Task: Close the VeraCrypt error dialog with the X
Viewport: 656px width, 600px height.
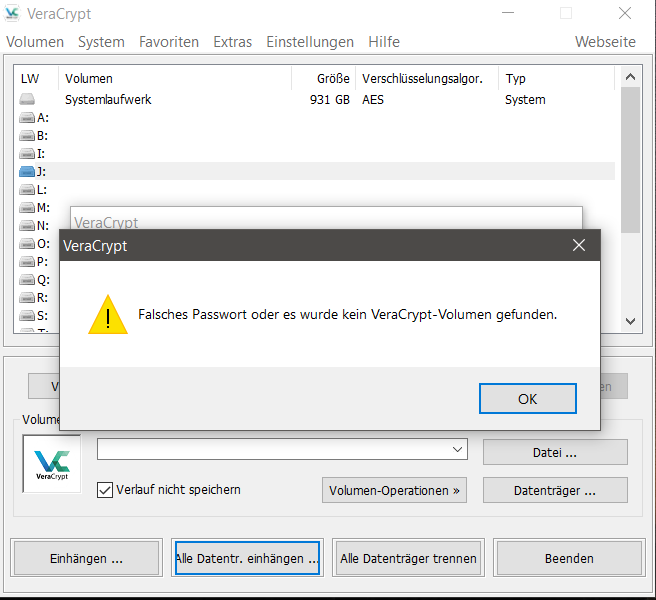Action: (x=579, y=245)
